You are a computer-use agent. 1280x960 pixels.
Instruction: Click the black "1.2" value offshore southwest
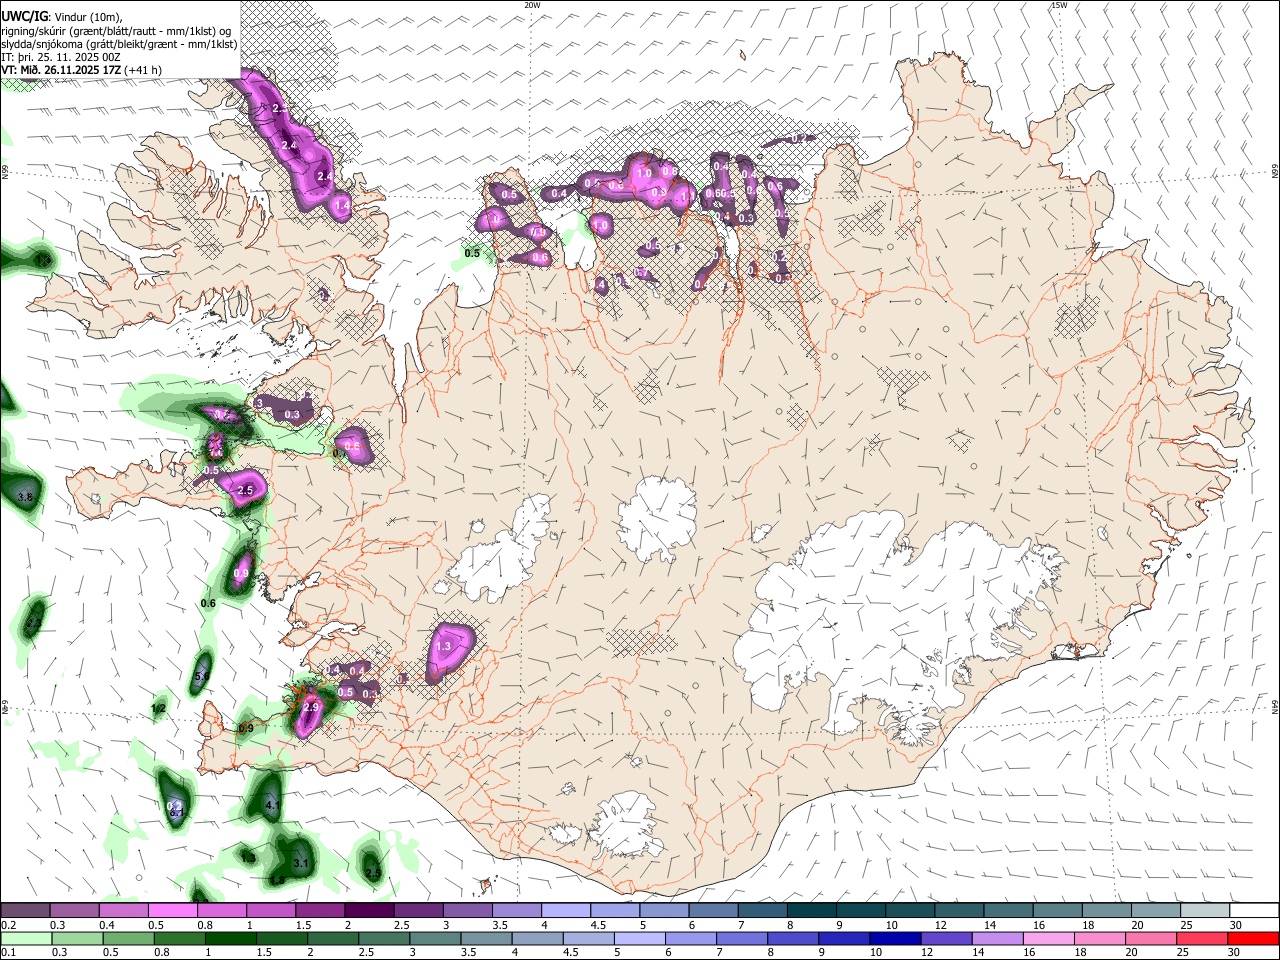pyautogui.click(x=158, y=708)
